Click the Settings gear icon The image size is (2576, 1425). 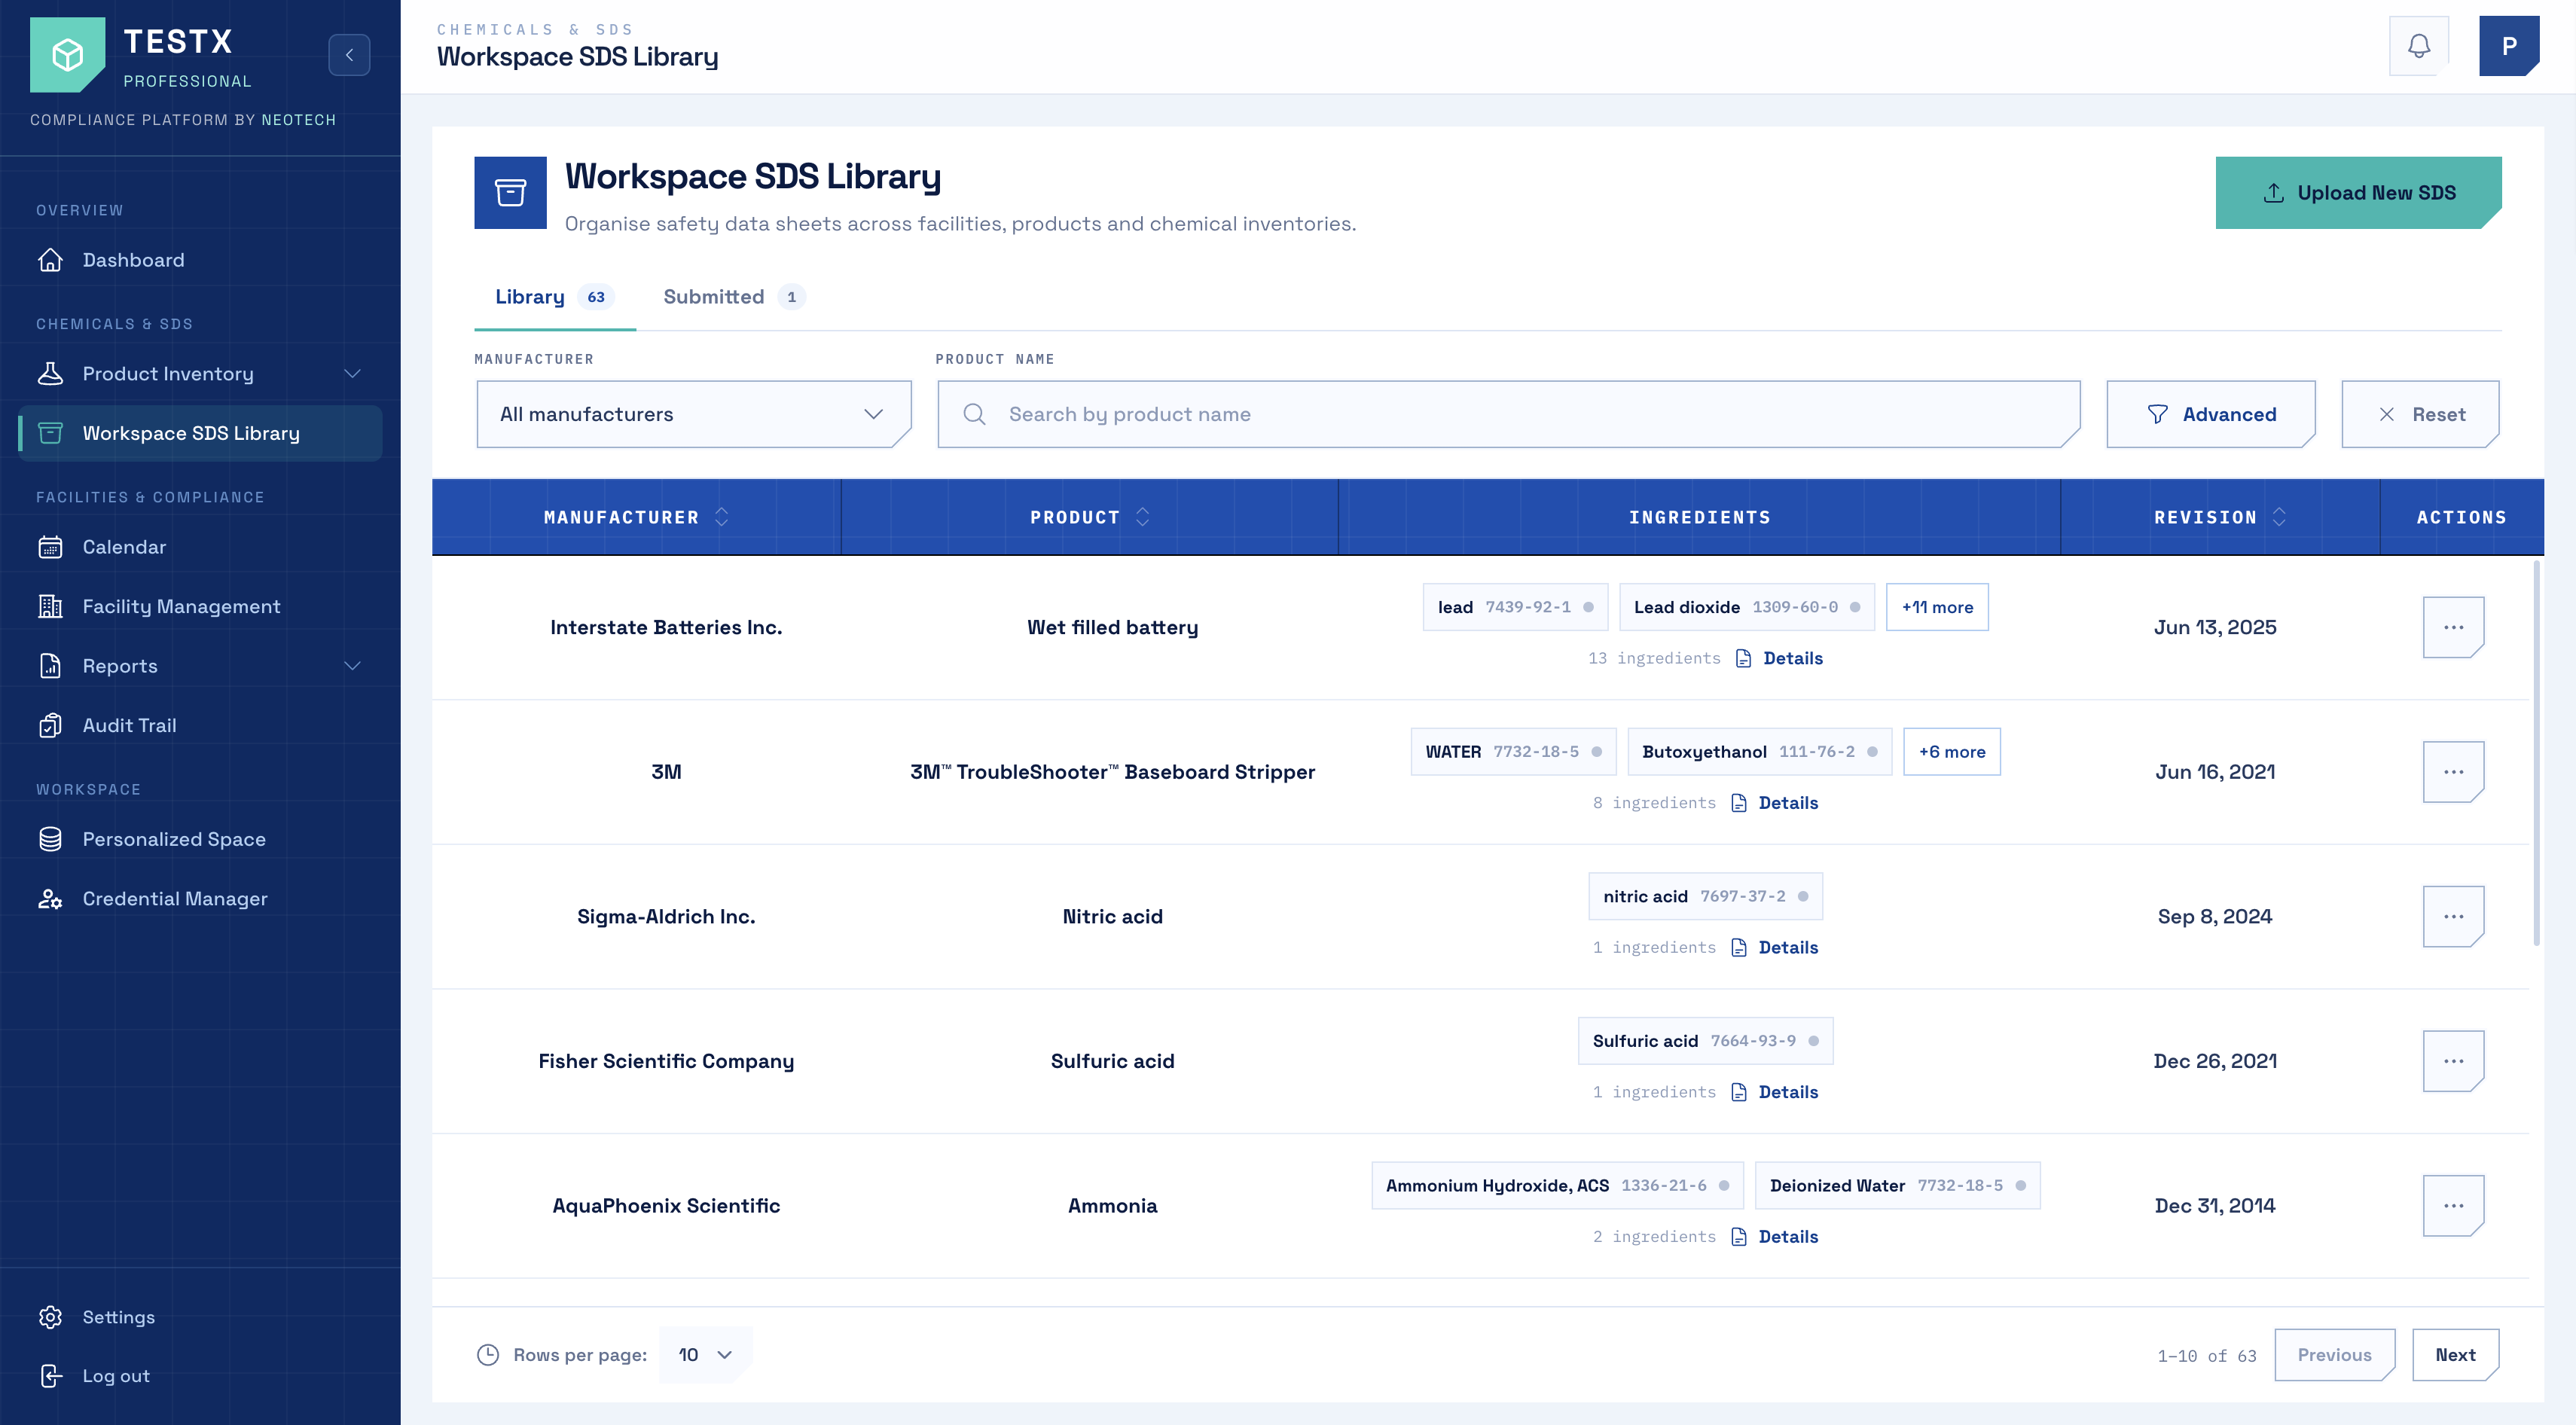click(50, 1317)
